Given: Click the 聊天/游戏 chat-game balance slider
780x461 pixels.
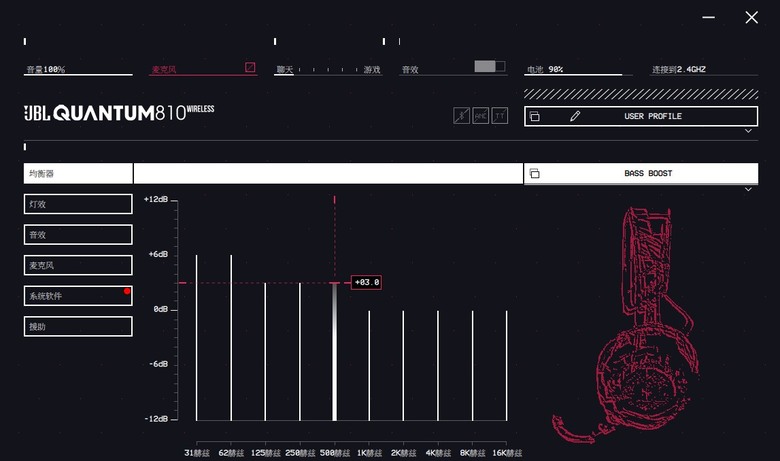Looking at the screenshot, I should click(x=328, y=70).
